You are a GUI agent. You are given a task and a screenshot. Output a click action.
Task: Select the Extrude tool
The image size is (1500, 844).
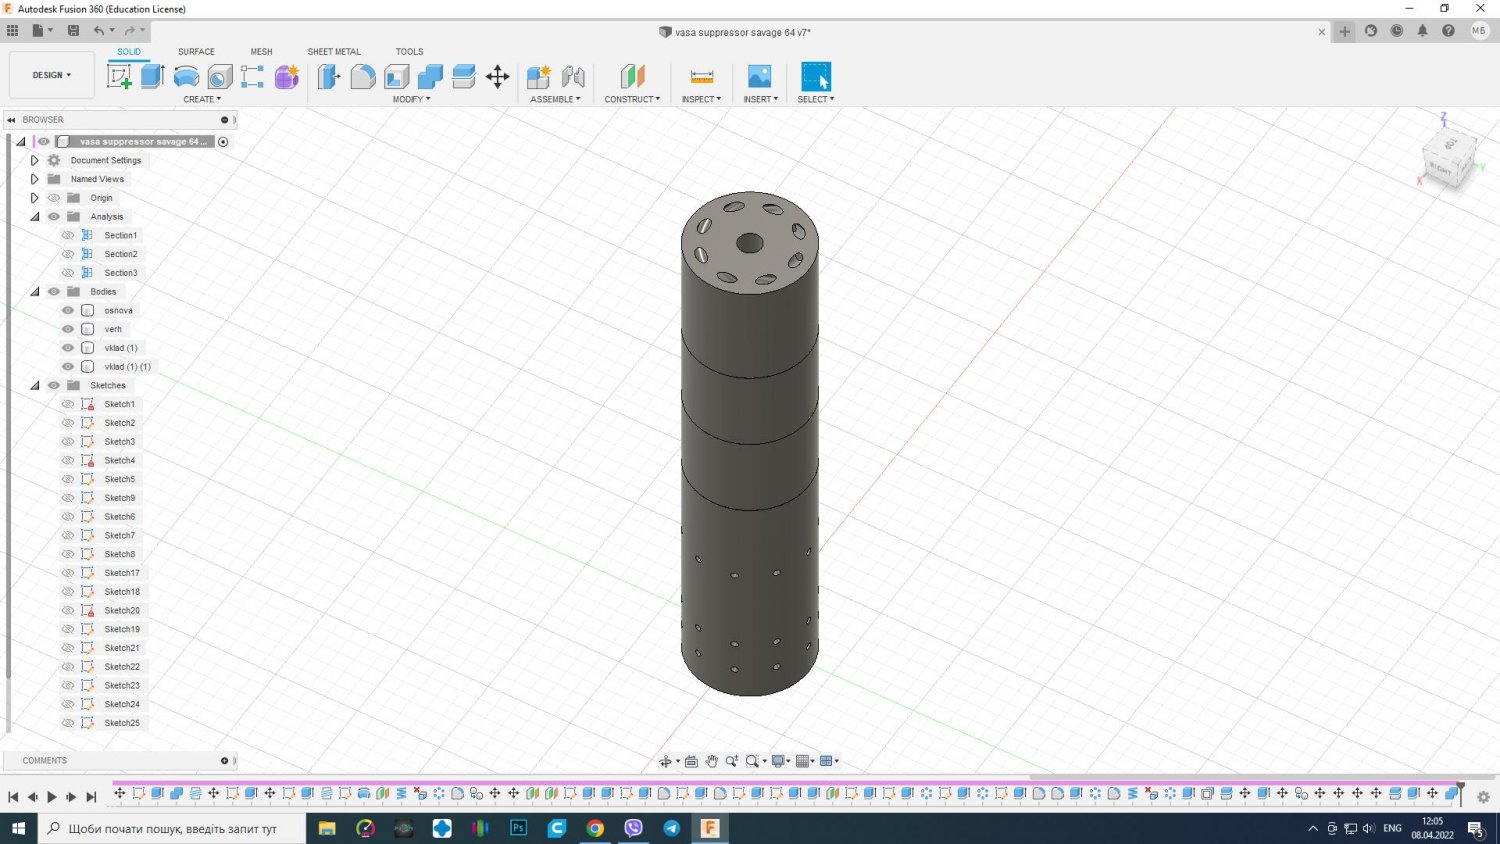coord(153,76)
